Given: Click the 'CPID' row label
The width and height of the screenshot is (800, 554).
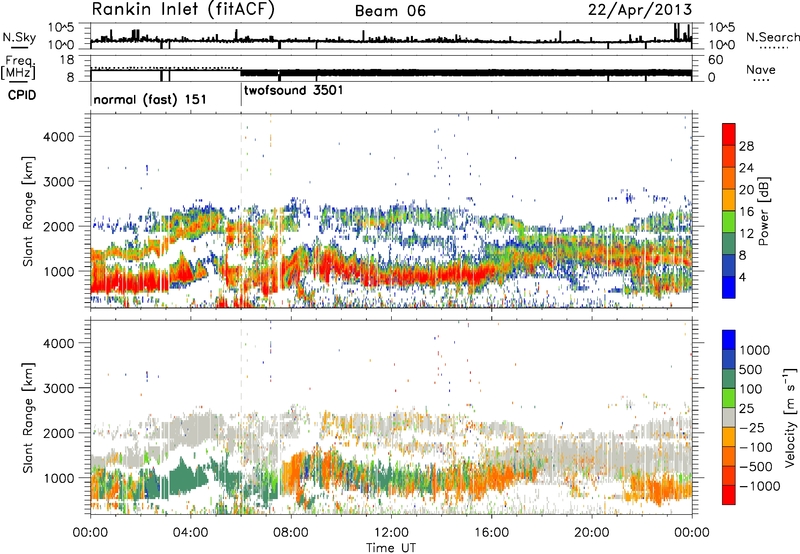Looking at the screenshot, I should click(x=22, y=95).
